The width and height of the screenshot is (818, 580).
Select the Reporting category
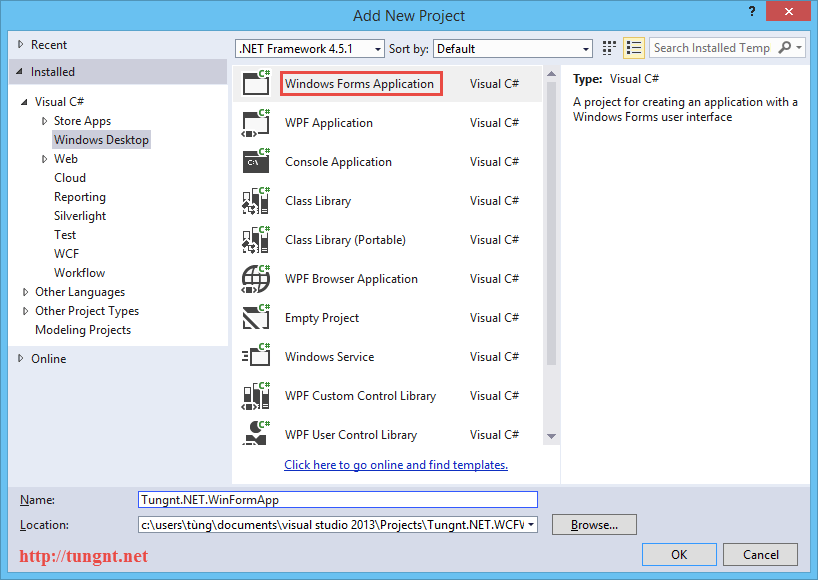coord(80,197)
